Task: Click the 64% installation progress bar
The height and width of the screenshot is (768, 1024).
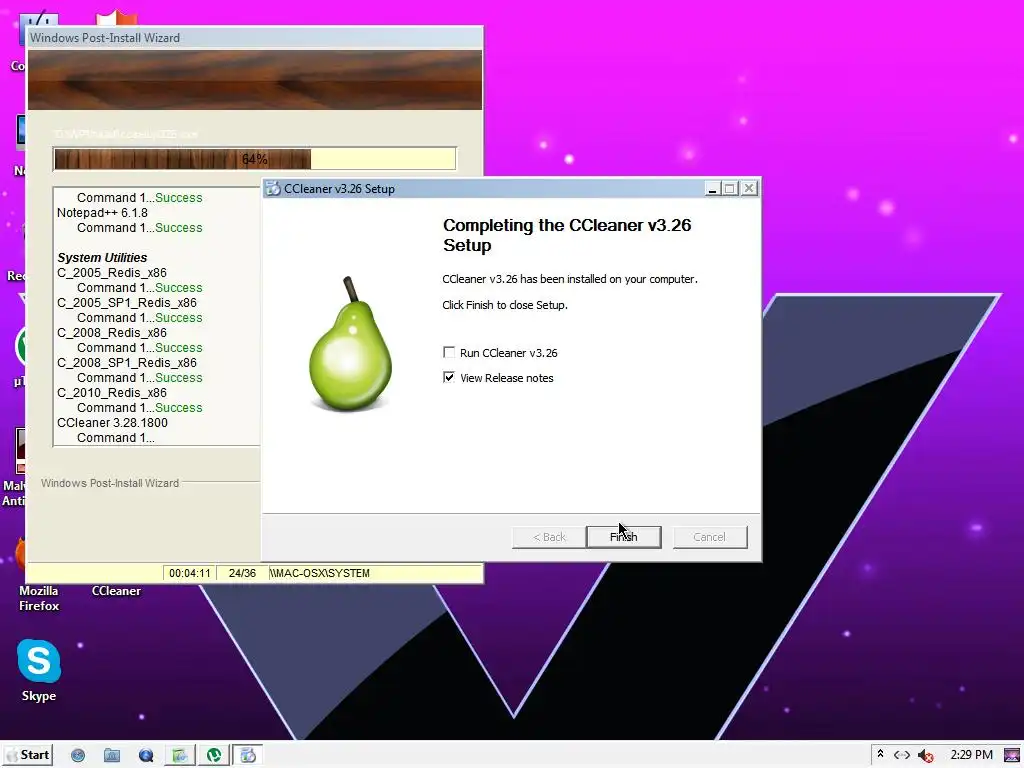Action: click(255, 159)
